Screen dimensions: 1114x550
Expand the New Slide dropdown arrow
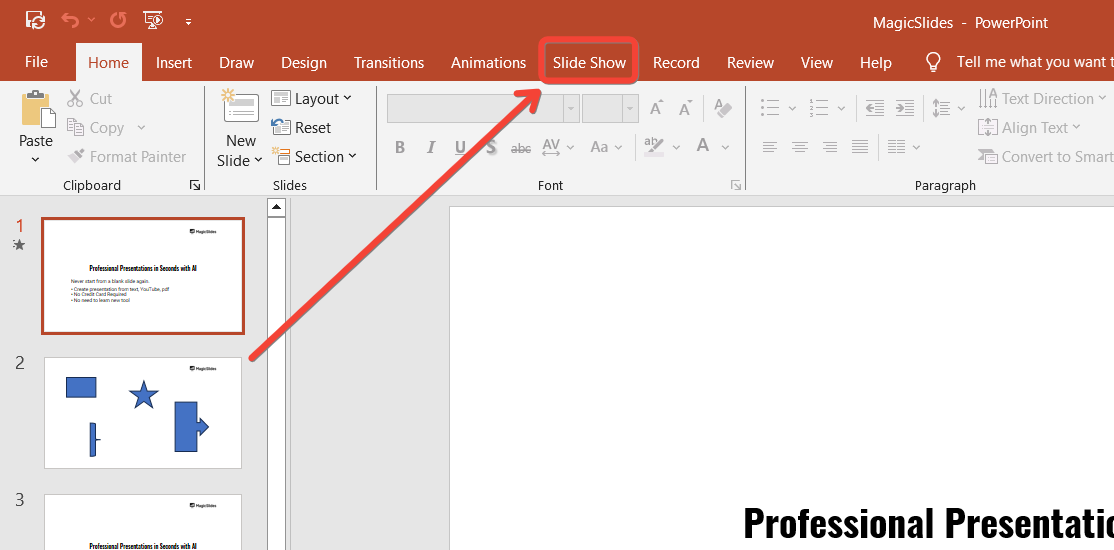point(258,161)
